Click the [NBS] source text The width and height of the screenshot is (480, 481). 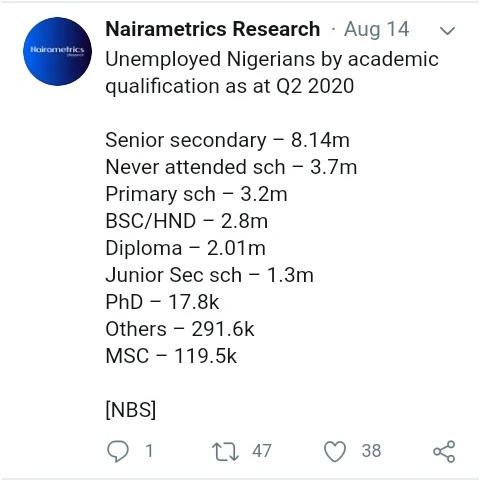131,410
